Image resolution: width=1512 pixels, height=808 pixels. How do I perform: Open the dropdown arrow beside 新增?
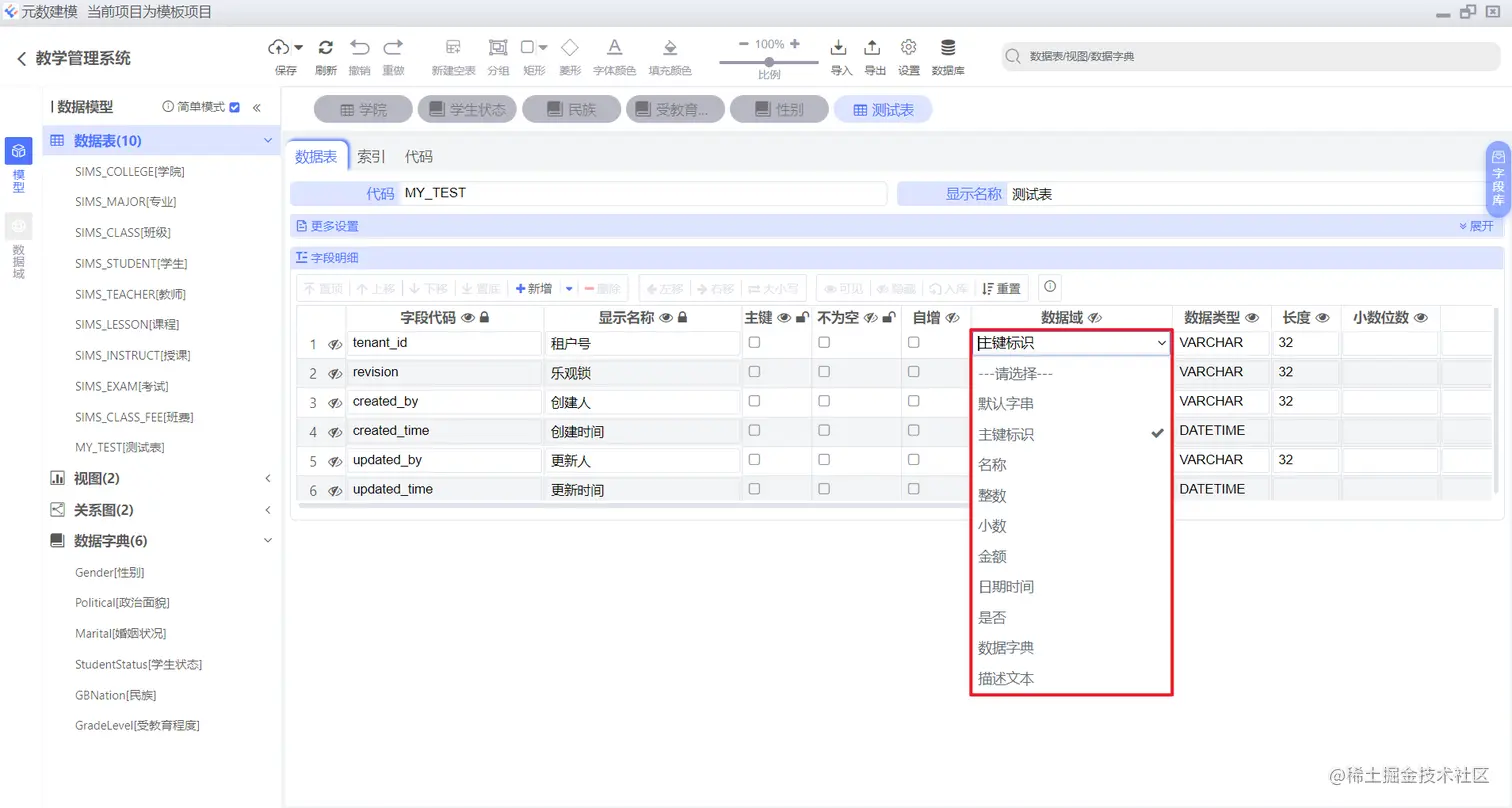(x=569, y=288)
